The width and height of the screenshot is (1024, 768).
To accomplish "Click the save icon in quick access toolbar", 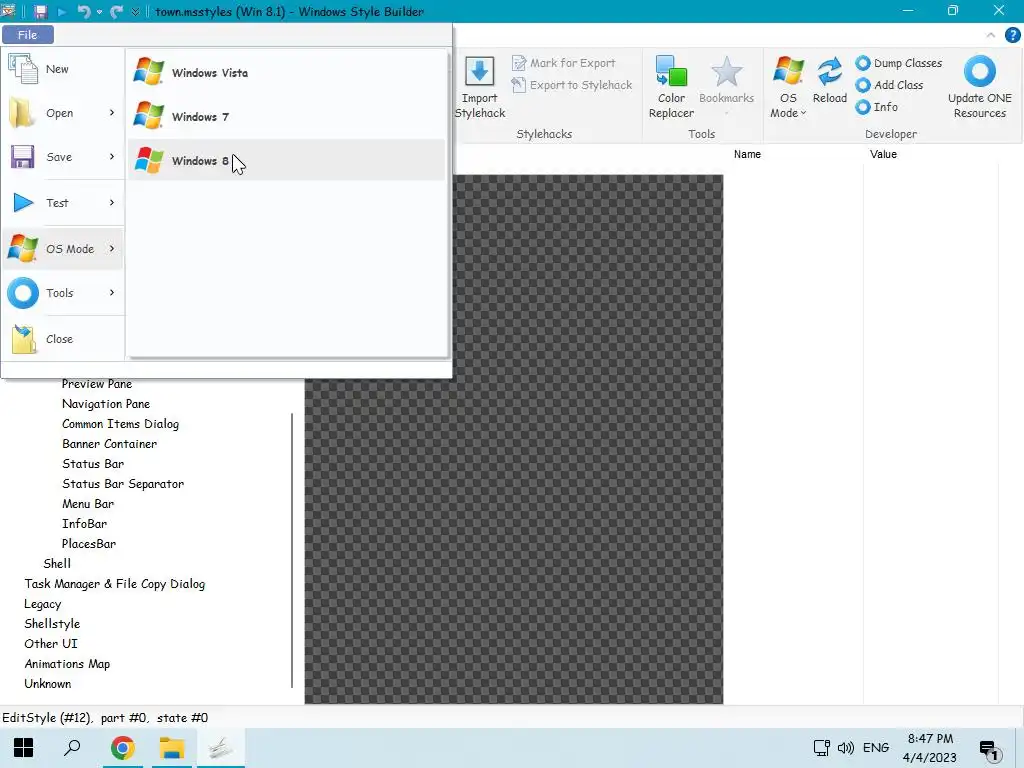I will point(40,11).
